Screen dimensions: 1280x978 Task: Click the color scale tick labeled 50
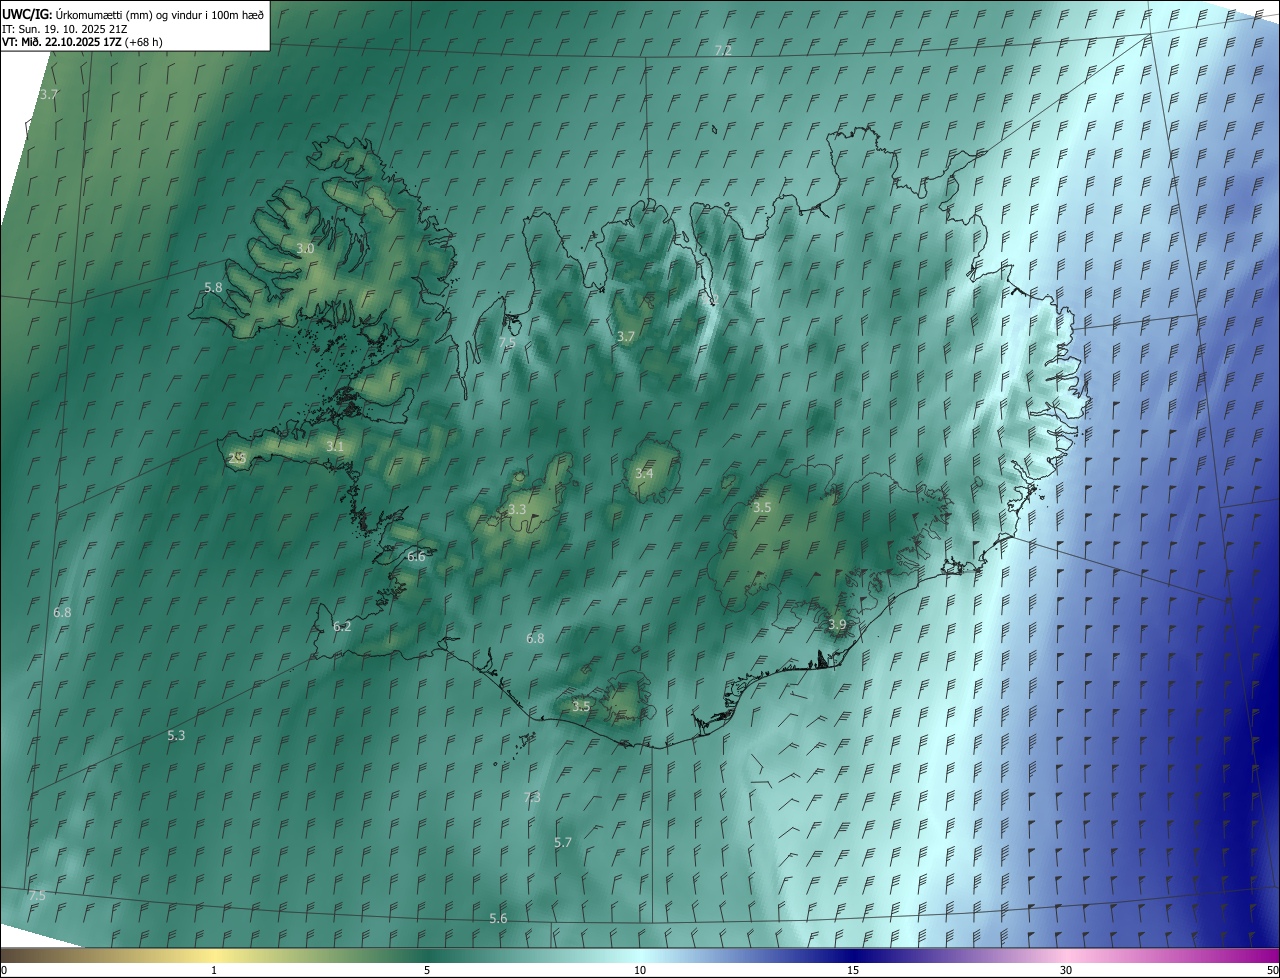tap(1272, 970)
